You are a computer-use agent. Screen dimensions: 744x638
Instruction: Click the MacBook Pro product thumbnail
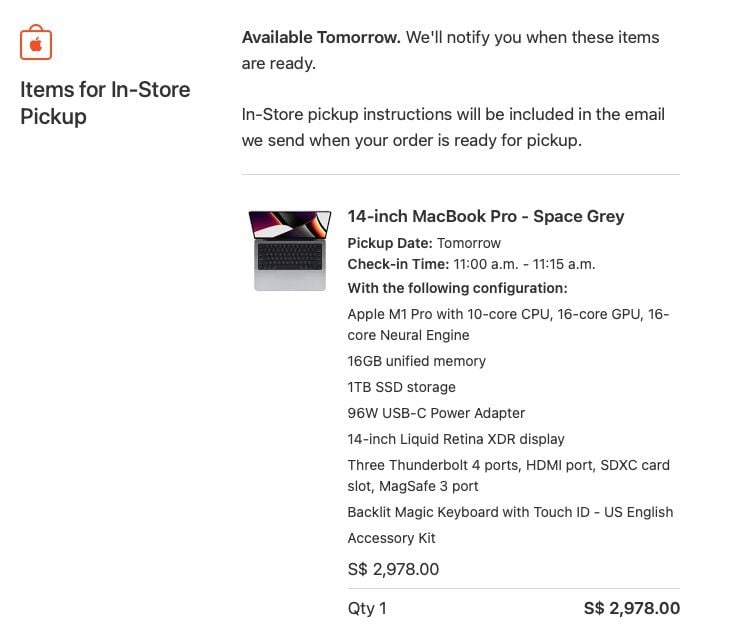[290, 250]
